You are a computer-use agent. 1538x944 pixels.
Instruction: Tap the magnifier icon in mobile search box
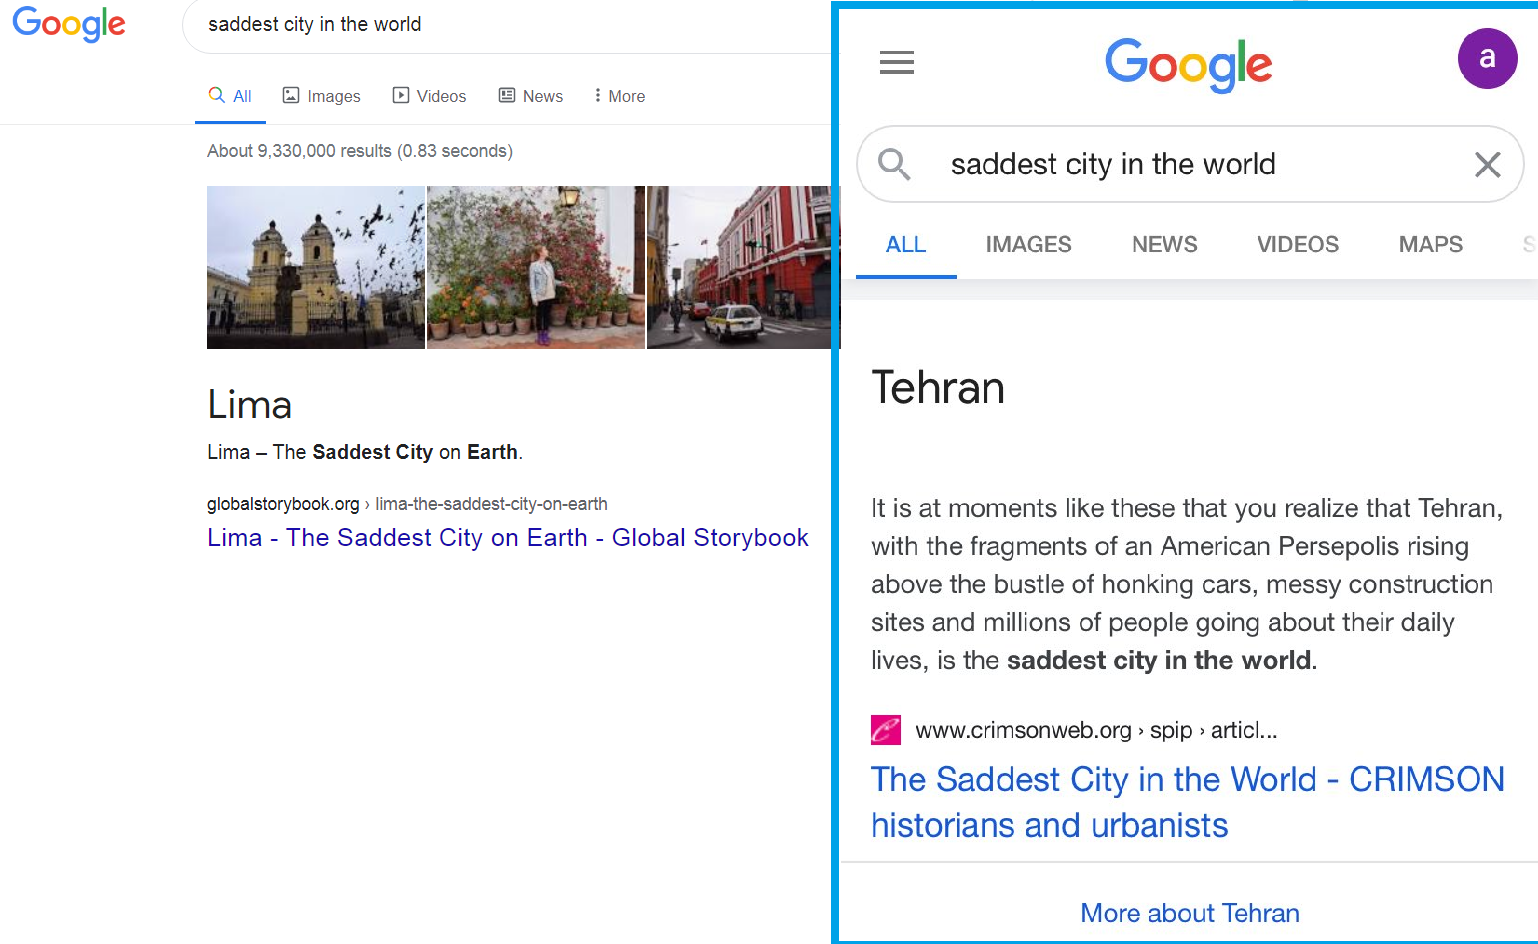(x=894, y=164)
